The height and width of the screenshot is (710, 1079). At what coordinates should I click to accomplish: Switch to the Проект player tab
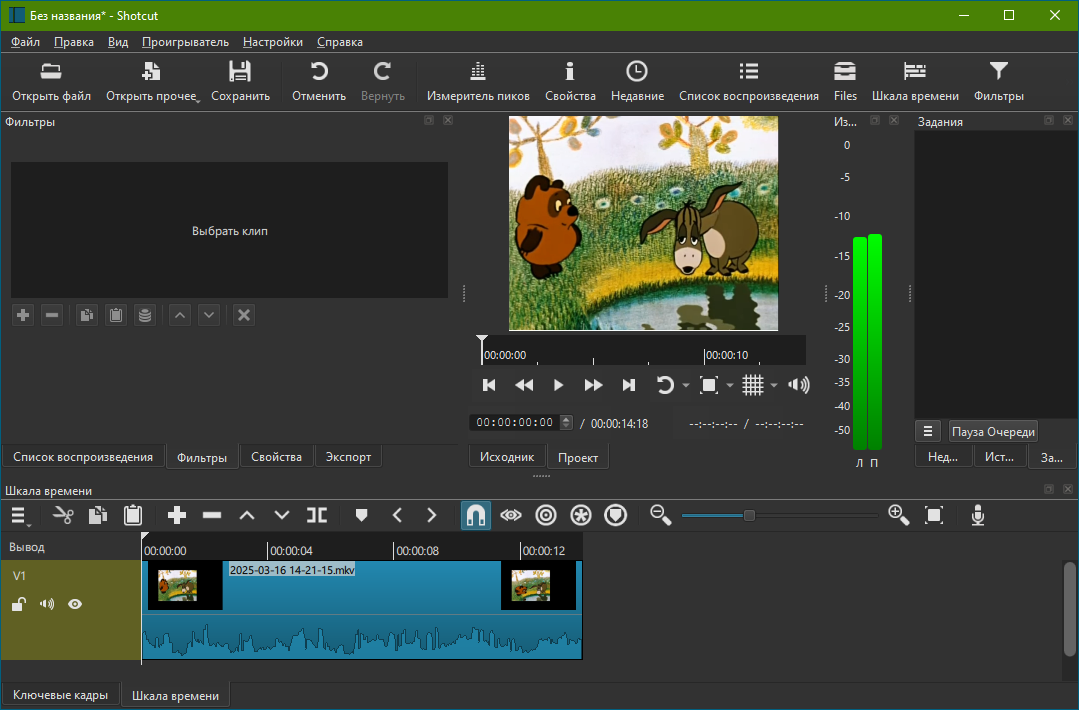pos(577,458)
